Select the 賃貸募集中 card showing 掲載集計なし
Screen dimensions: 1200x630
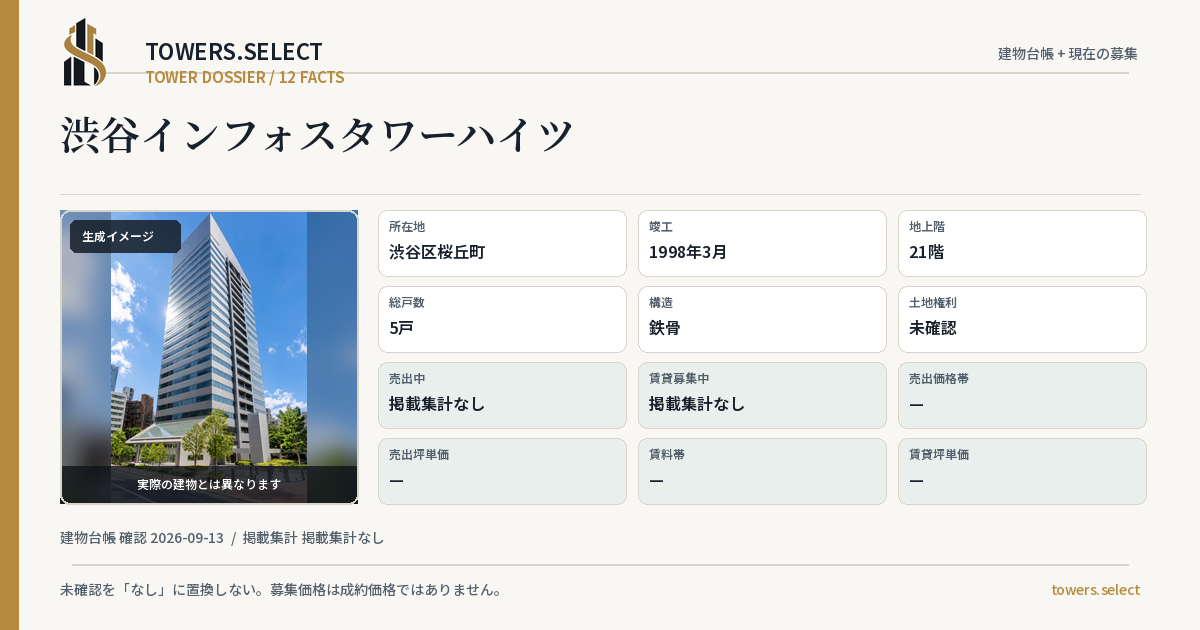point(762,395)
